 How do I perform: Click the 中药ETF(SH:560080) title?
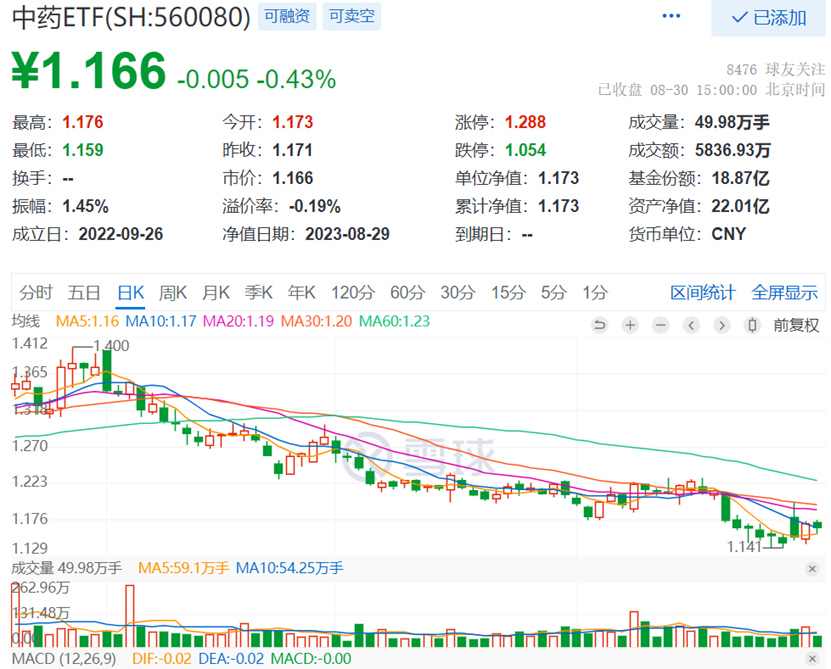click(x=131, y=17)
